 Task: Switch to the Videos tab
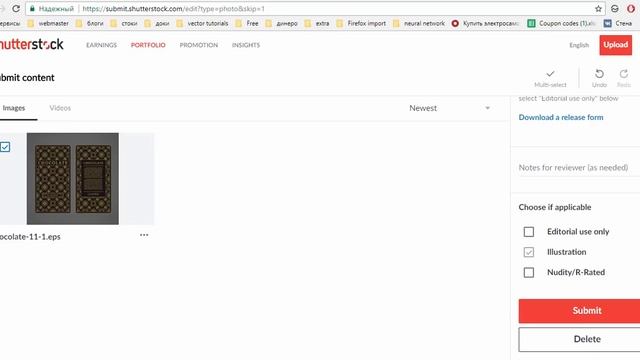pyautogui.click(x=60, y=108)
